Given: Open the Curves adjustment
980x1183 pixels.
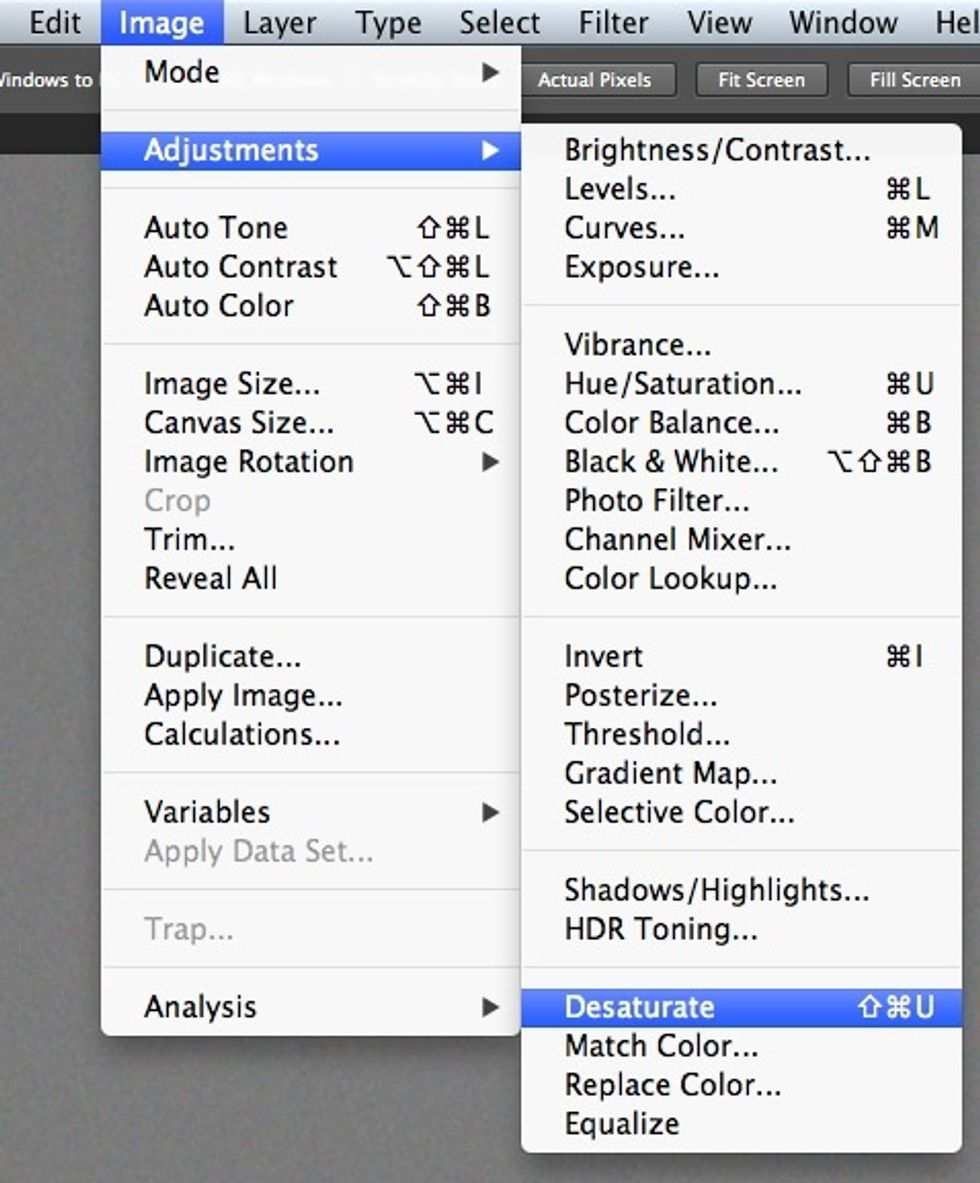Looking at the screenshot, I should pyautogui.click(x=622, y=227).
